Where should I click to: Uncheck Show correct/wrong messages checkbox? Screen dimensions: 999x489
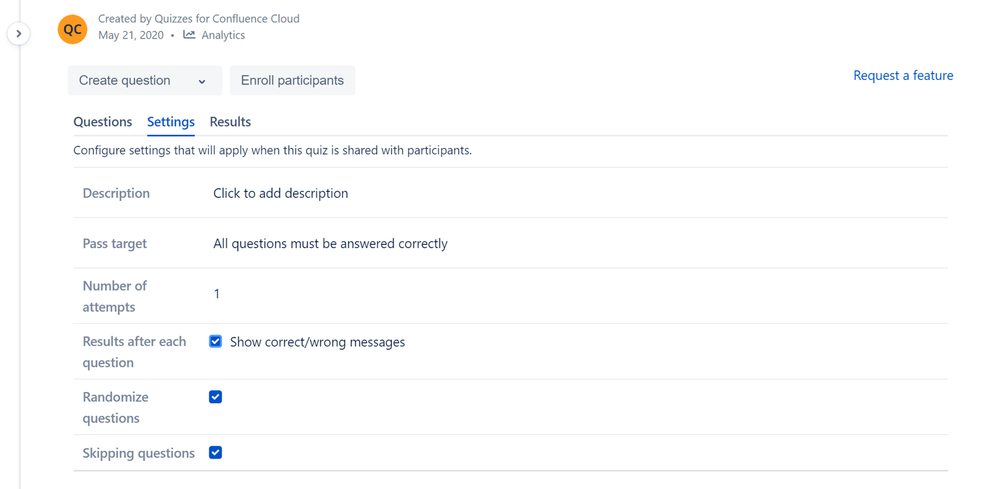(x=215, y=341)
